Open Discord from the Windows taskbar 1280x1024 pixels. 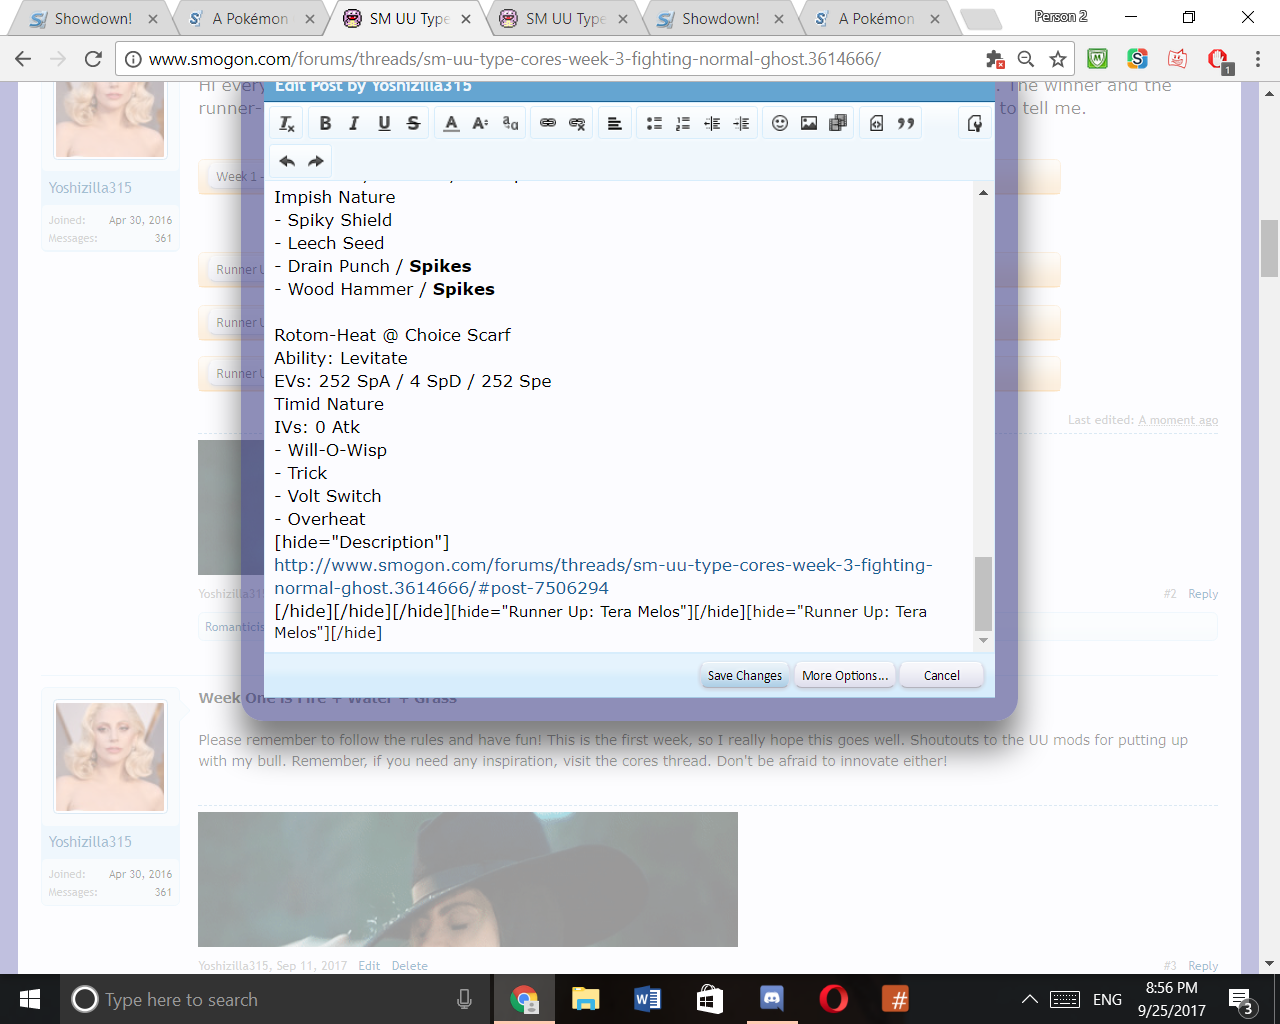772,999
